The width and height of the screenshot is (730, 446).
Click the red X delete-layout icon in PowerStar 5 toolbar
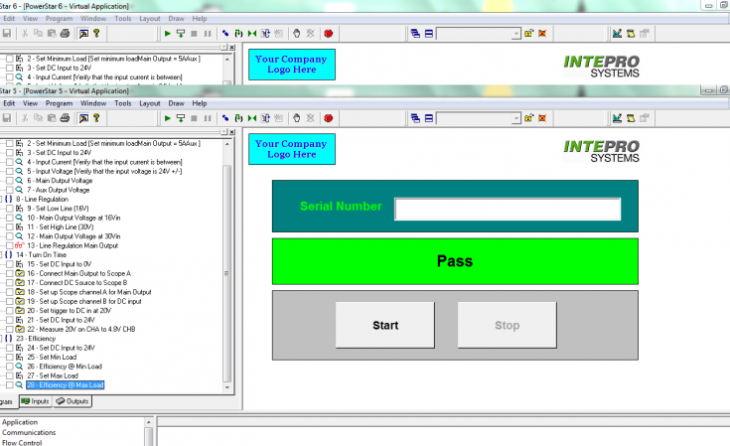click(x=542, y=118)
